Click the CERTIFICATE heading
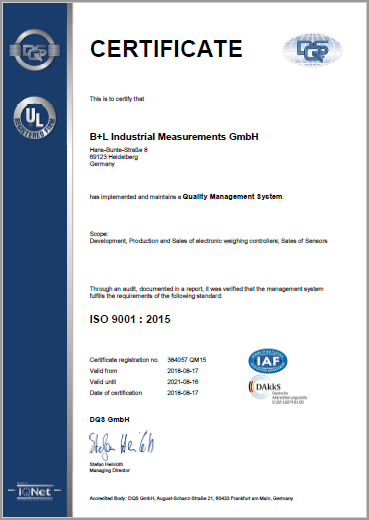This screenshot has width=369, height=520. tap(166, 49)
